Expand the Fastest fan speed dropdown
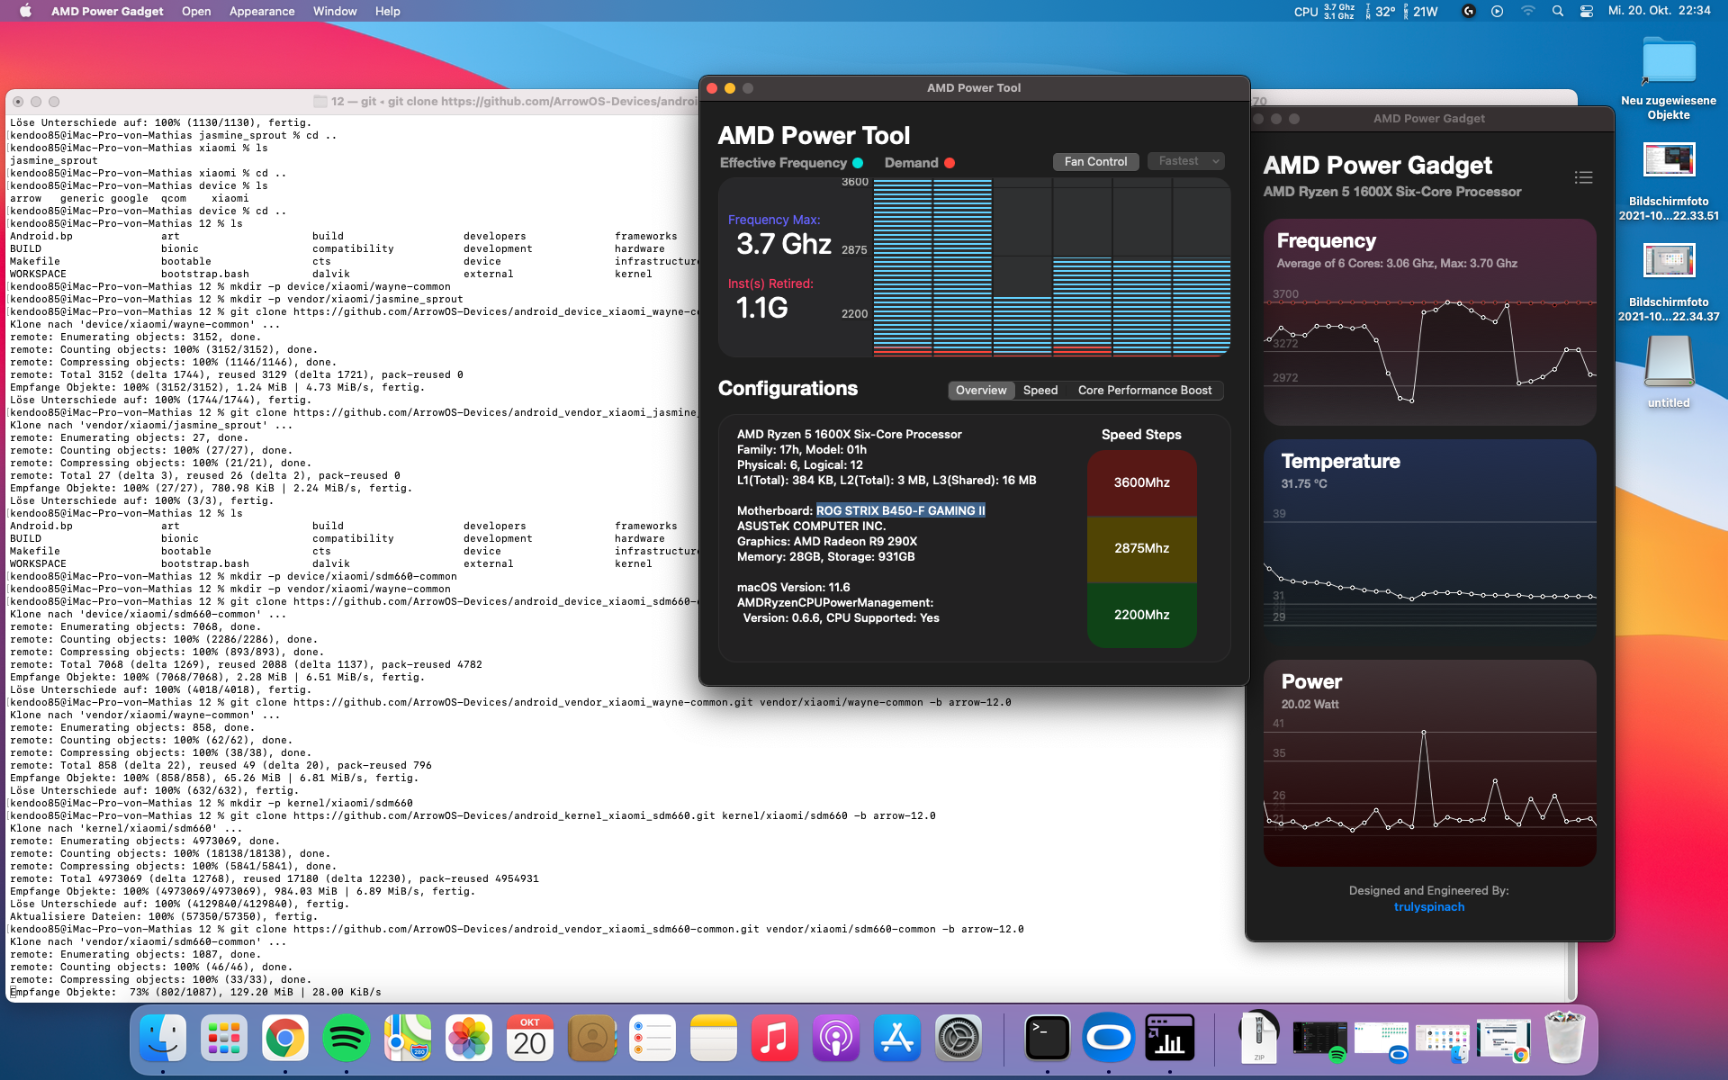This screenshot has height=1080, width=1728. point(1186,161)
